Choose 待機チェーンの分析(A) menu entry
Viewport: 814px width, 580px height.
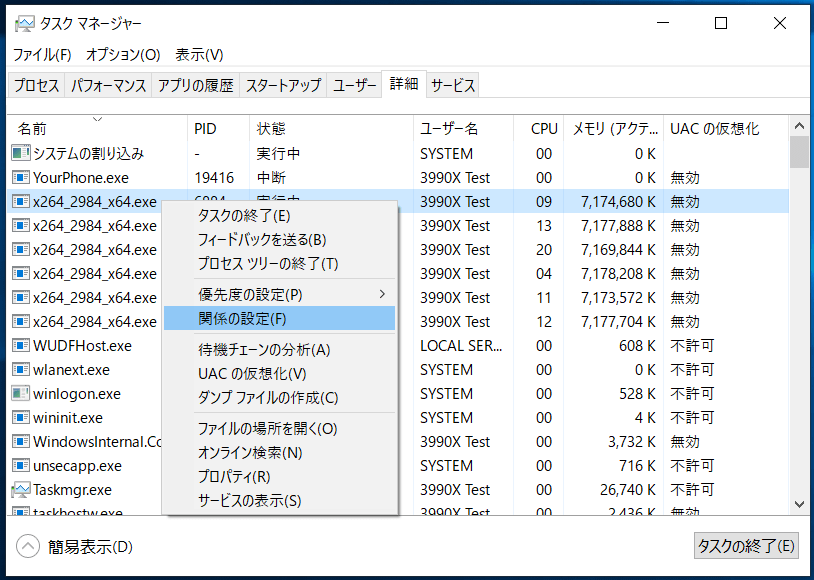279,349
